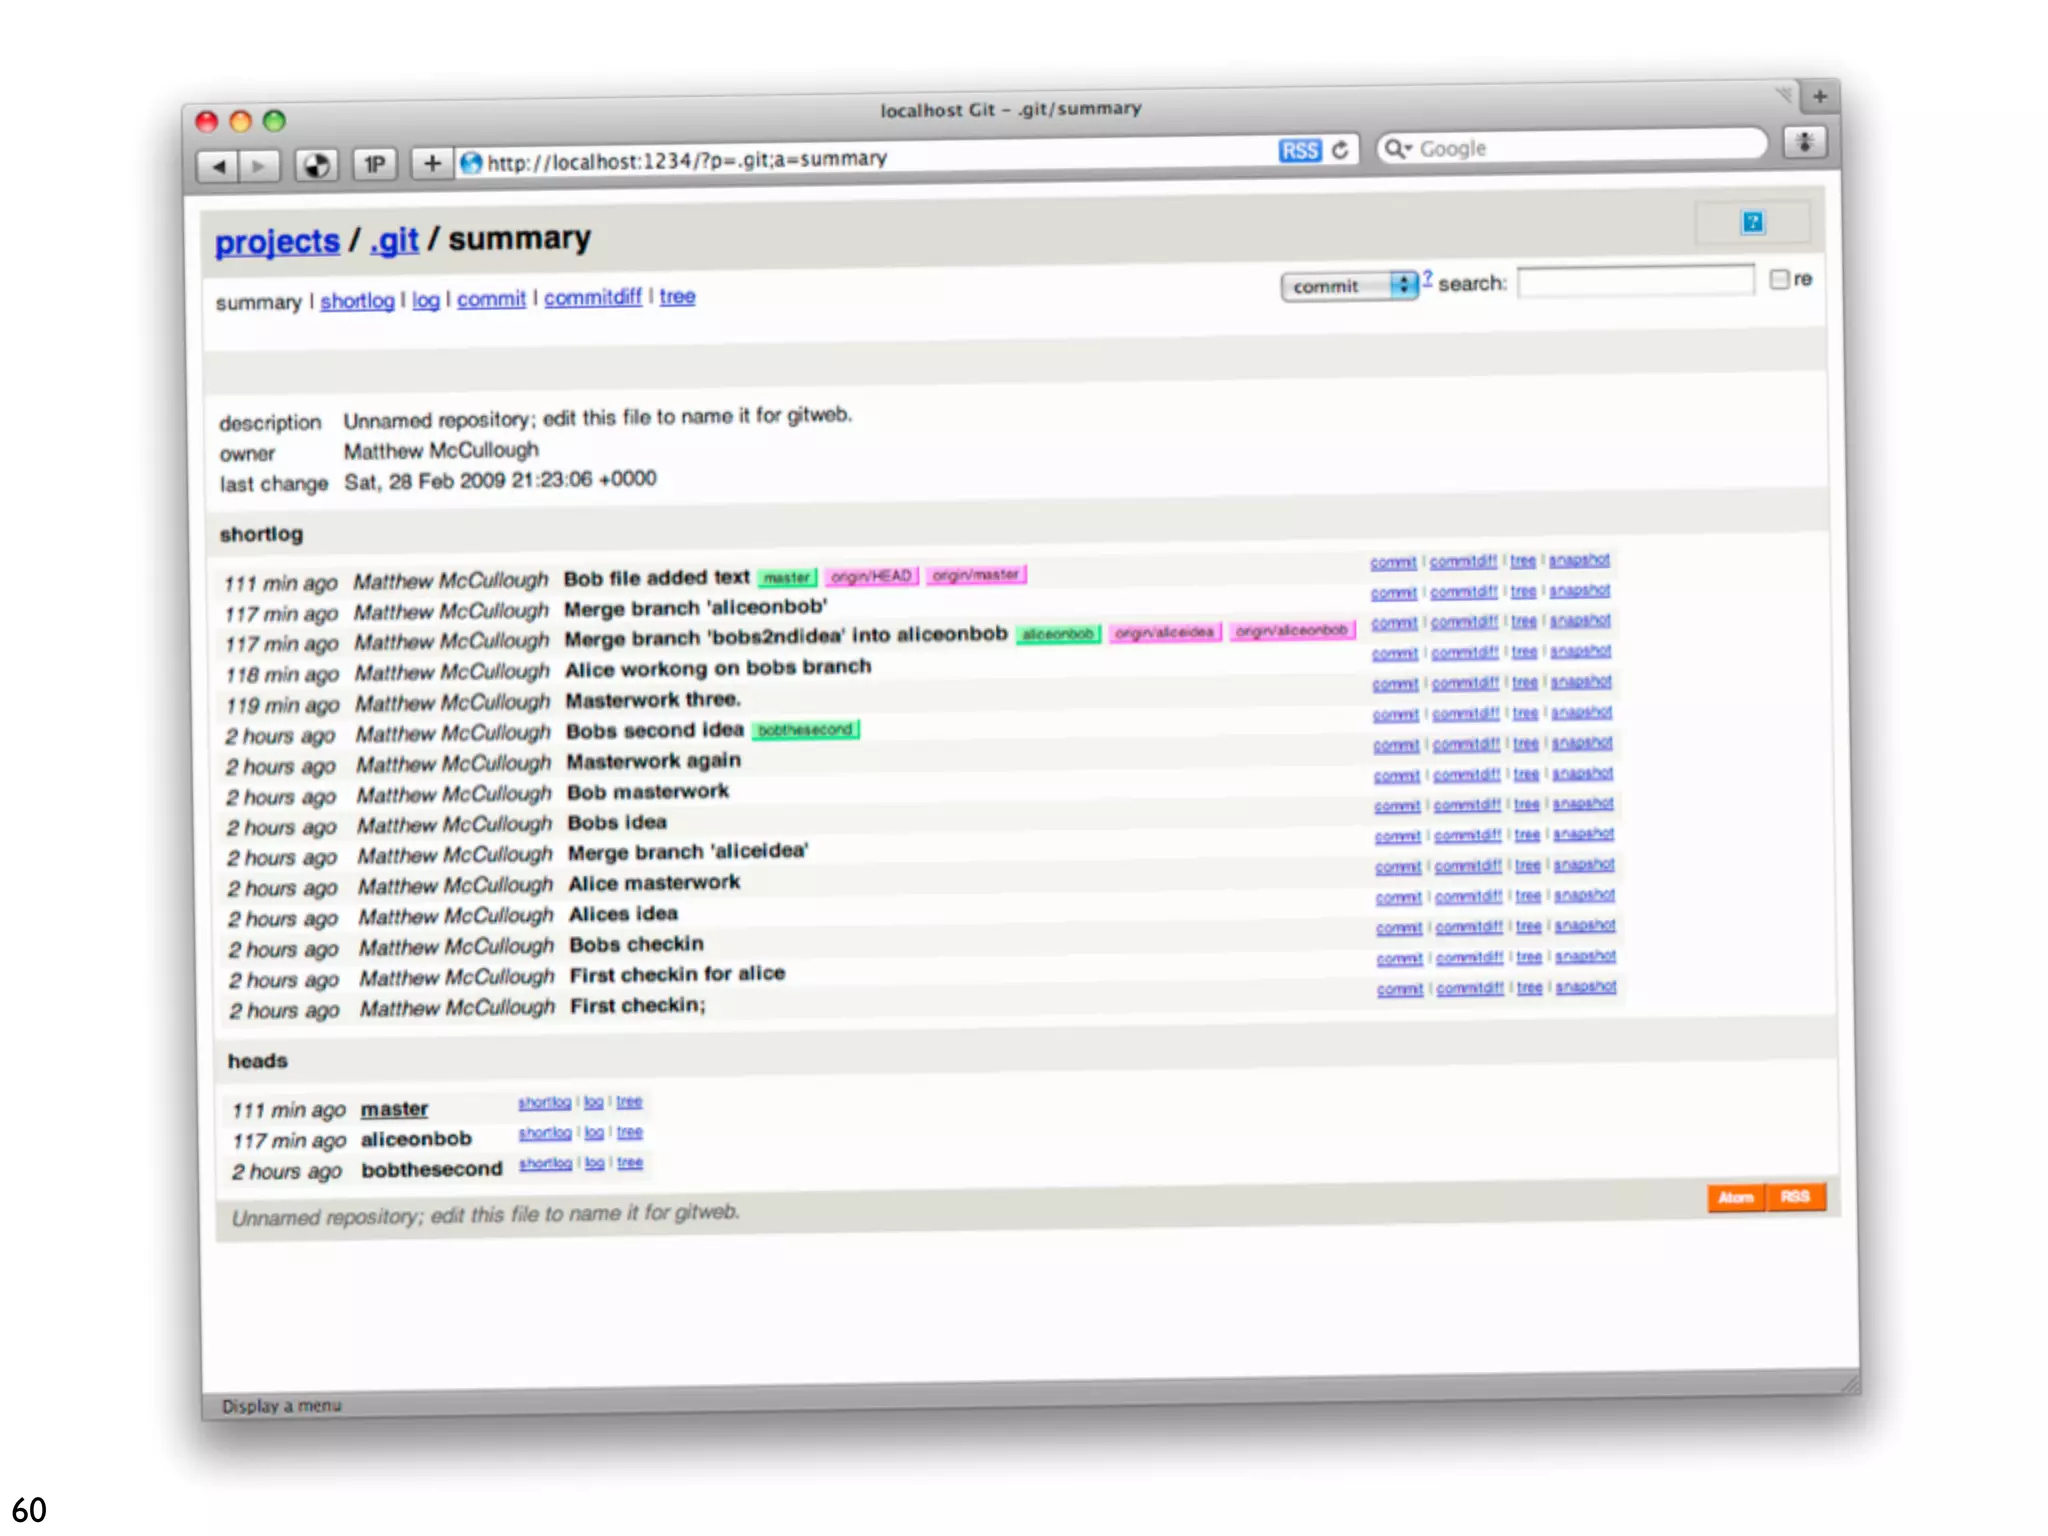Open commit 'Masterwork three.'
The height and width of the screenshot is (1536, 2048).
tap(653, 700)
